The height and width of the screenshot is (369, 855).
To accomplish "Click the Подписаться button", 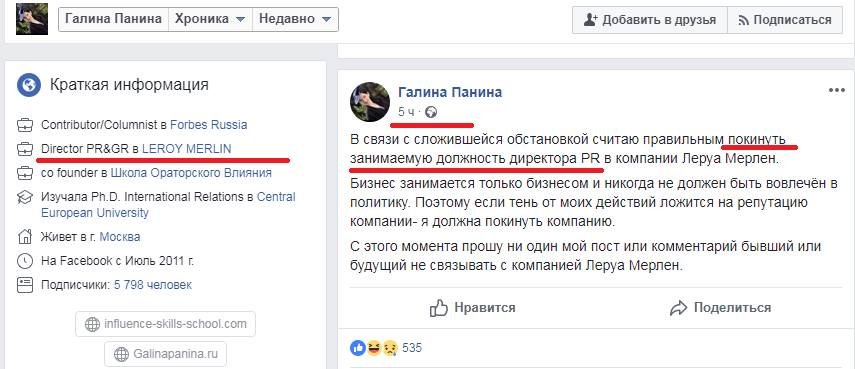I will [x=784, y=20].
